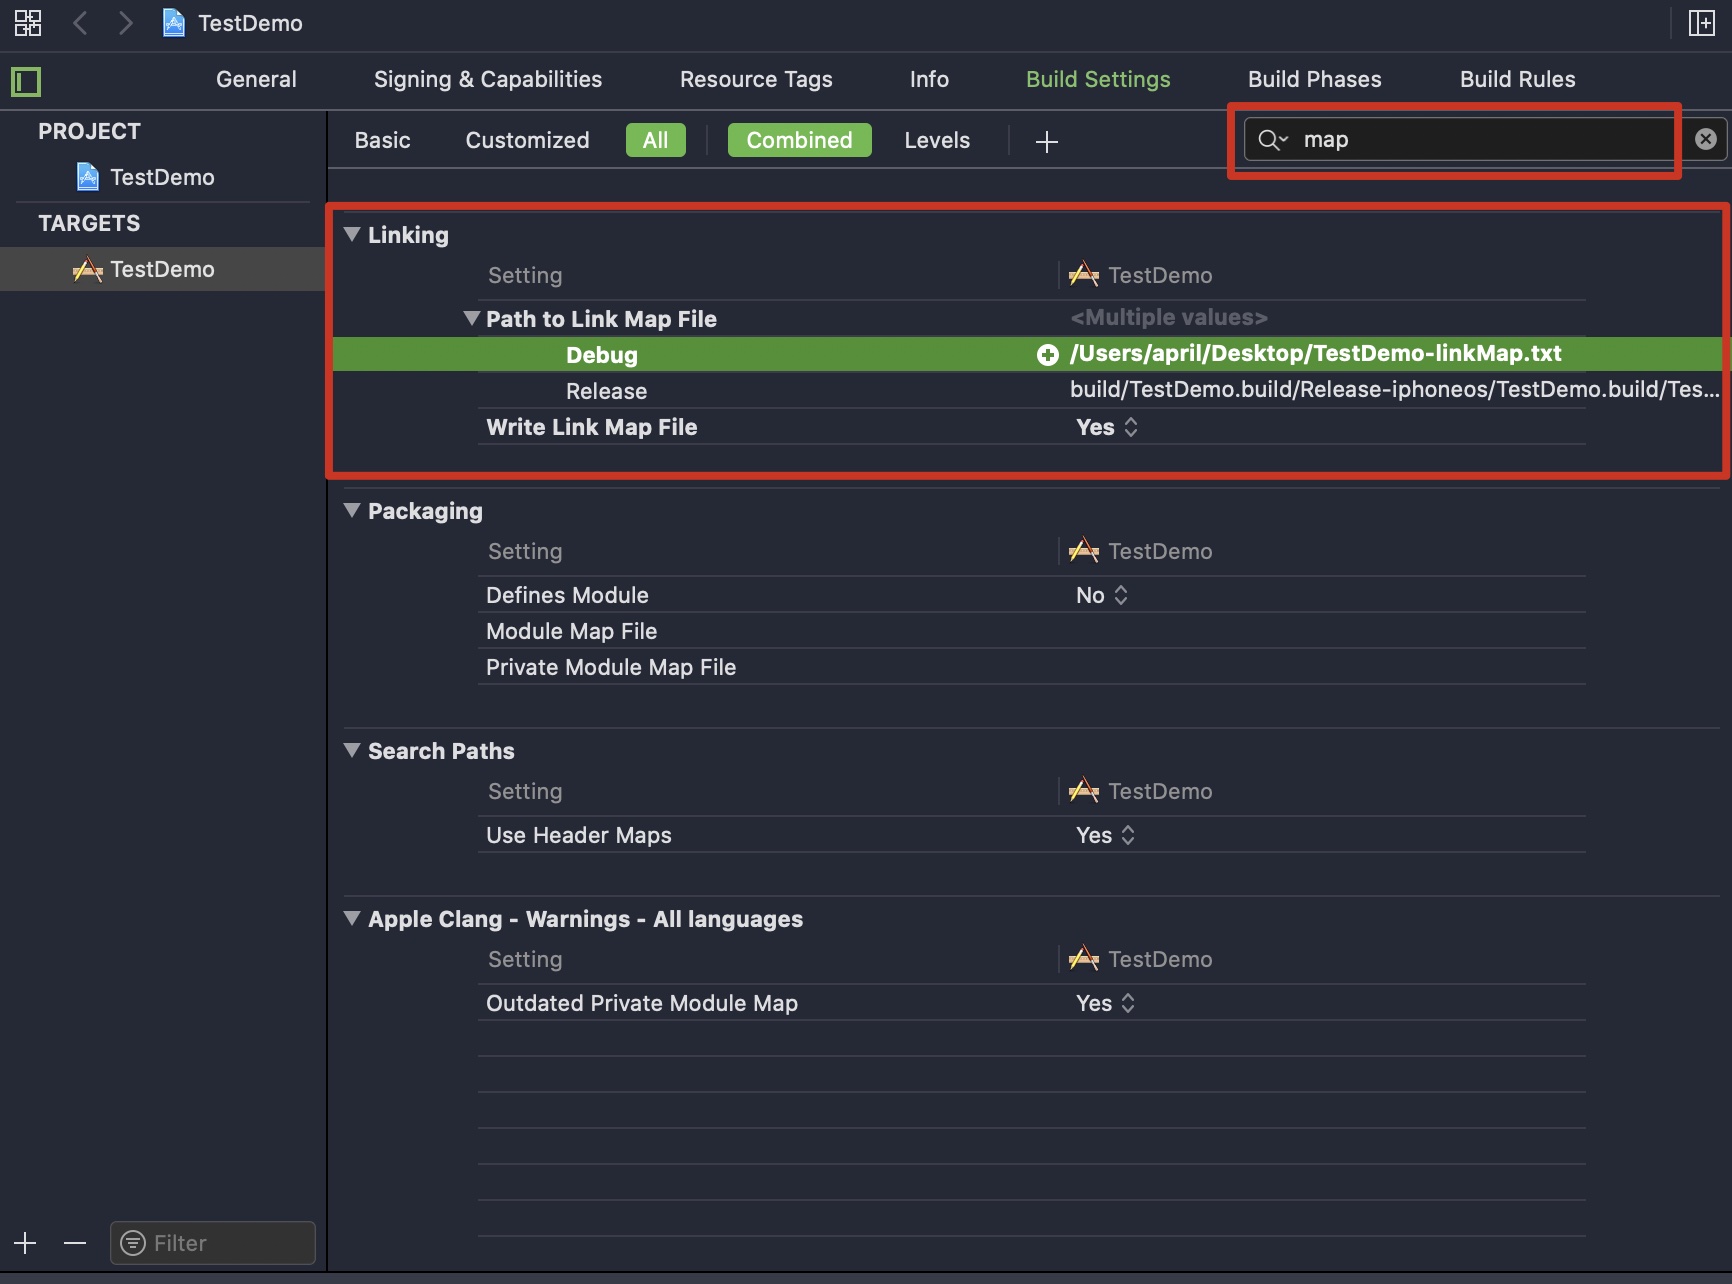1732x1284 pixels.
Task: Collapse the Path to Link Map File row
Action: [x=472, y=318]
